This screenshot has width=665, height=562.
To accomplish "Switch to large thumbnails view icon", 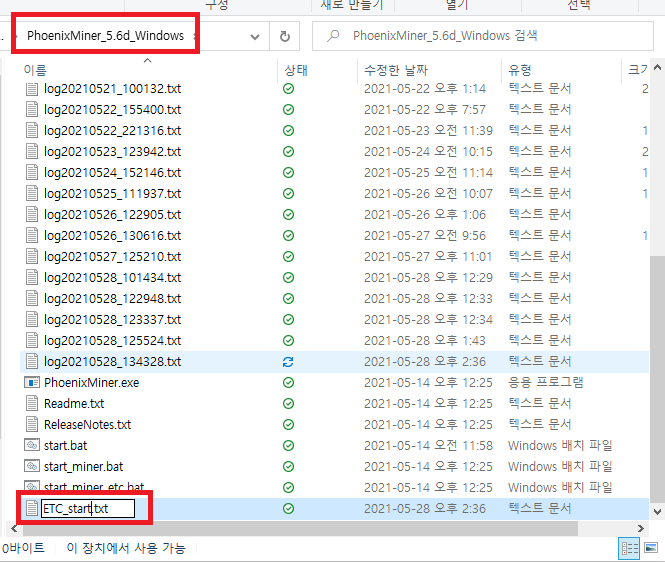I will [651, 548].
